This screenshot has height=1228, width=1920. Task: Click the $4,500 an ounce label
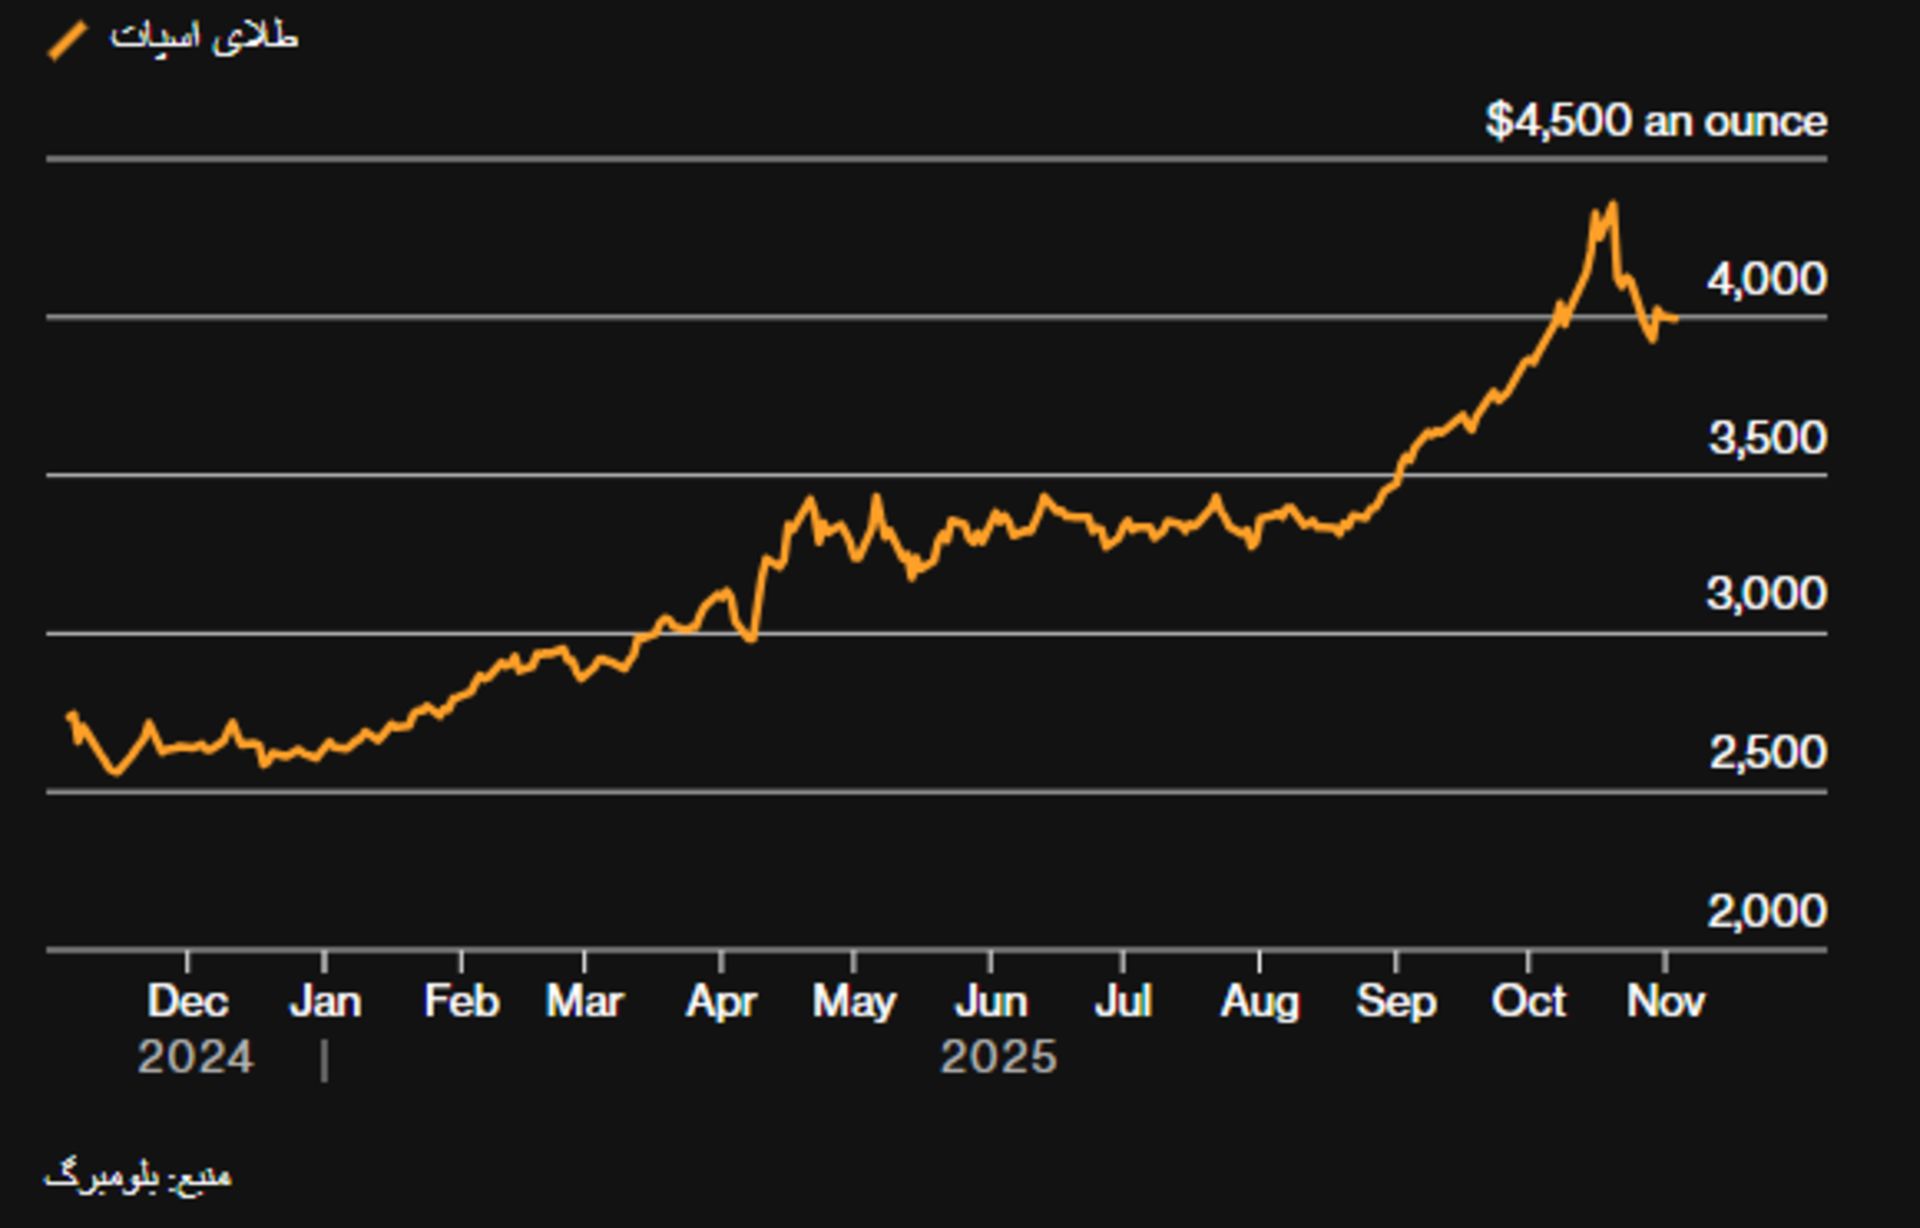(1656, 121)
